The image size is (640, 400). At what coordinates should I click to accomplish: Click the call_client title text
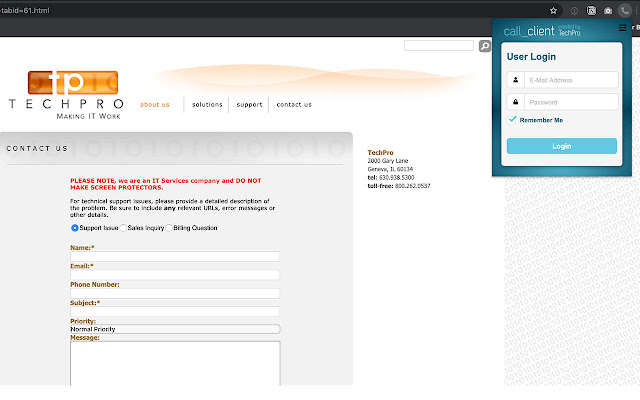point(529,31)
